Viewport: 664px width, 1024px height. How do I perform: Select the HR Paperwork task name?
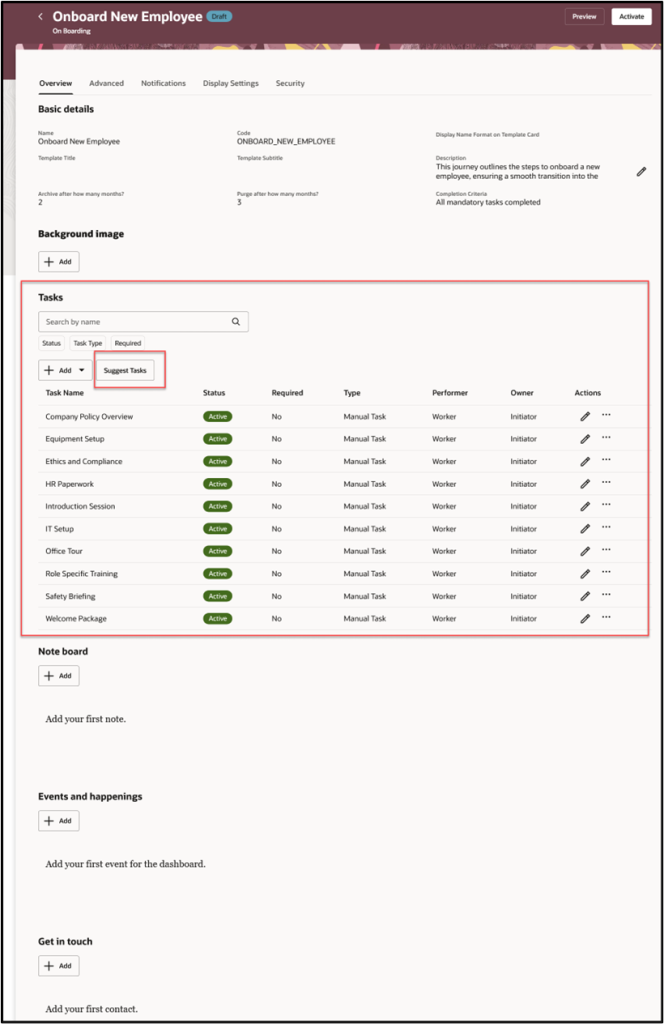click(x=69, y=484)
